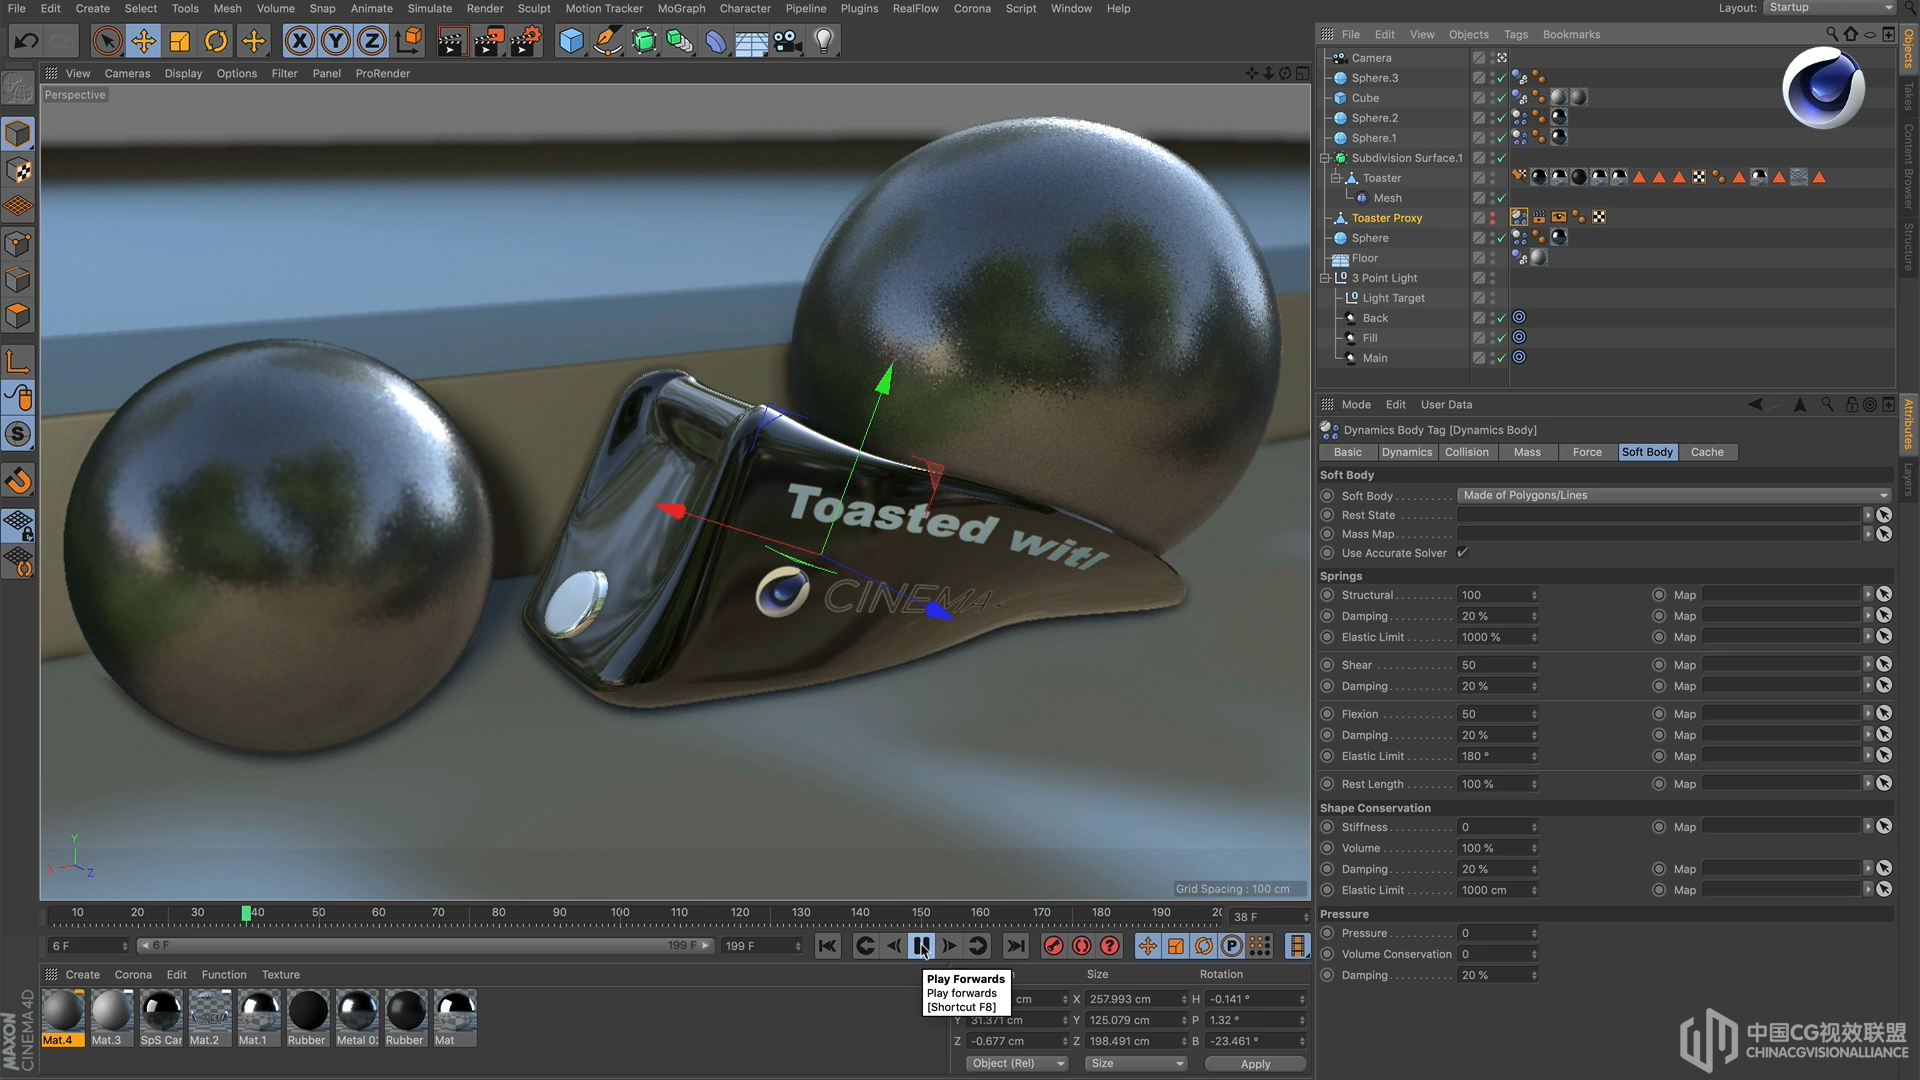Click the timeline preview range bar
Viewport: 1920px width, 1080px height.
tap(426, 946)
